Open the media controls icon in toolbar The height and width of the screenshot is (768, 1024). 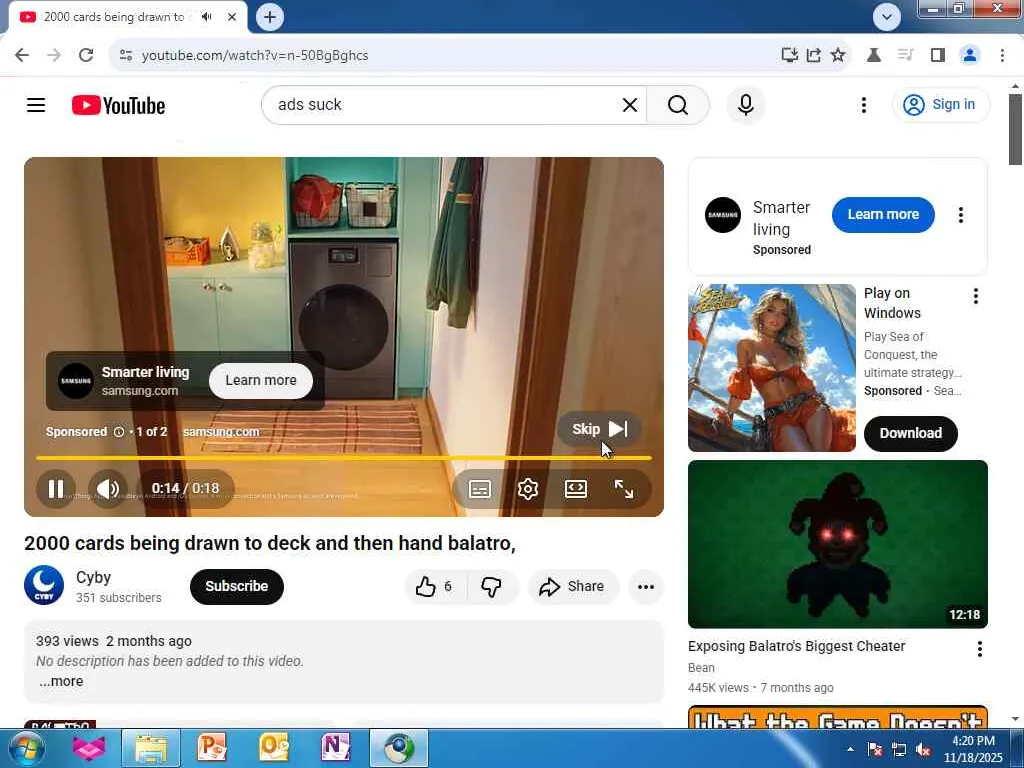[x=905, y=55]
